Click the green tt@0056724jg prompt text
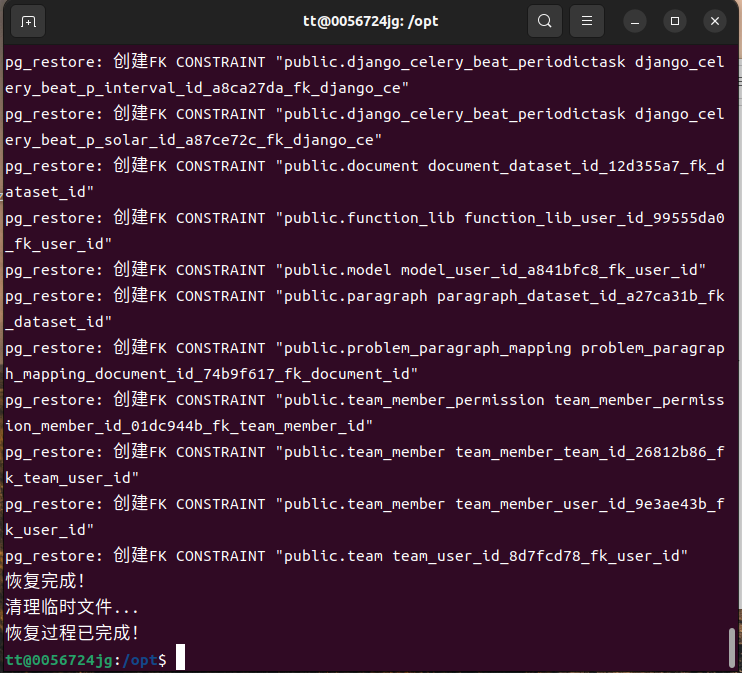742x673 pixels. click(x=60, y=660)
